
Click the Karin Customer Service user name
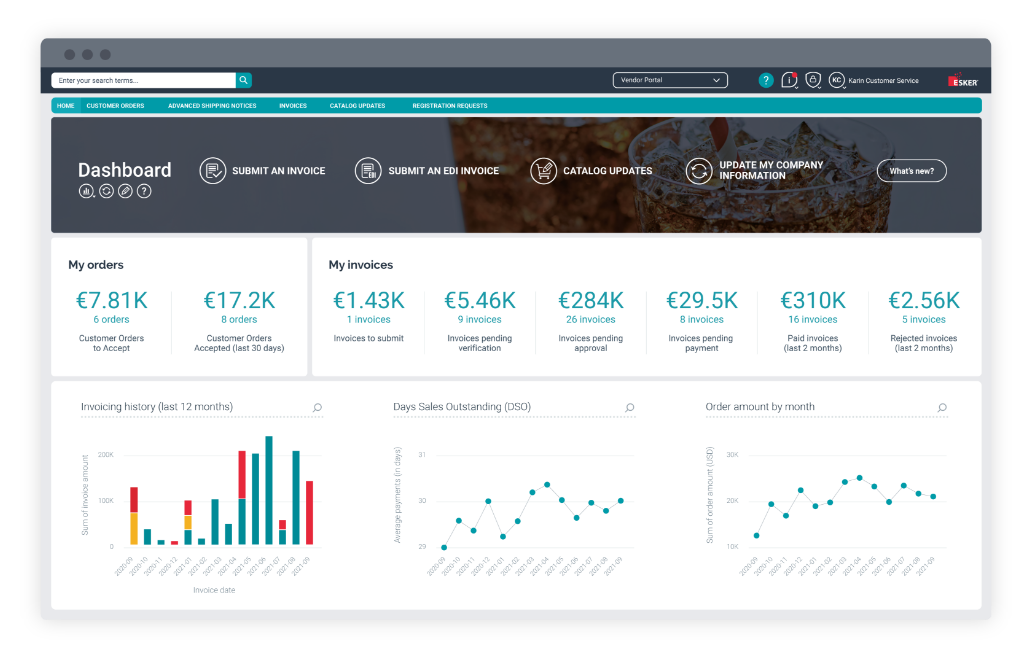click(884, 81)
